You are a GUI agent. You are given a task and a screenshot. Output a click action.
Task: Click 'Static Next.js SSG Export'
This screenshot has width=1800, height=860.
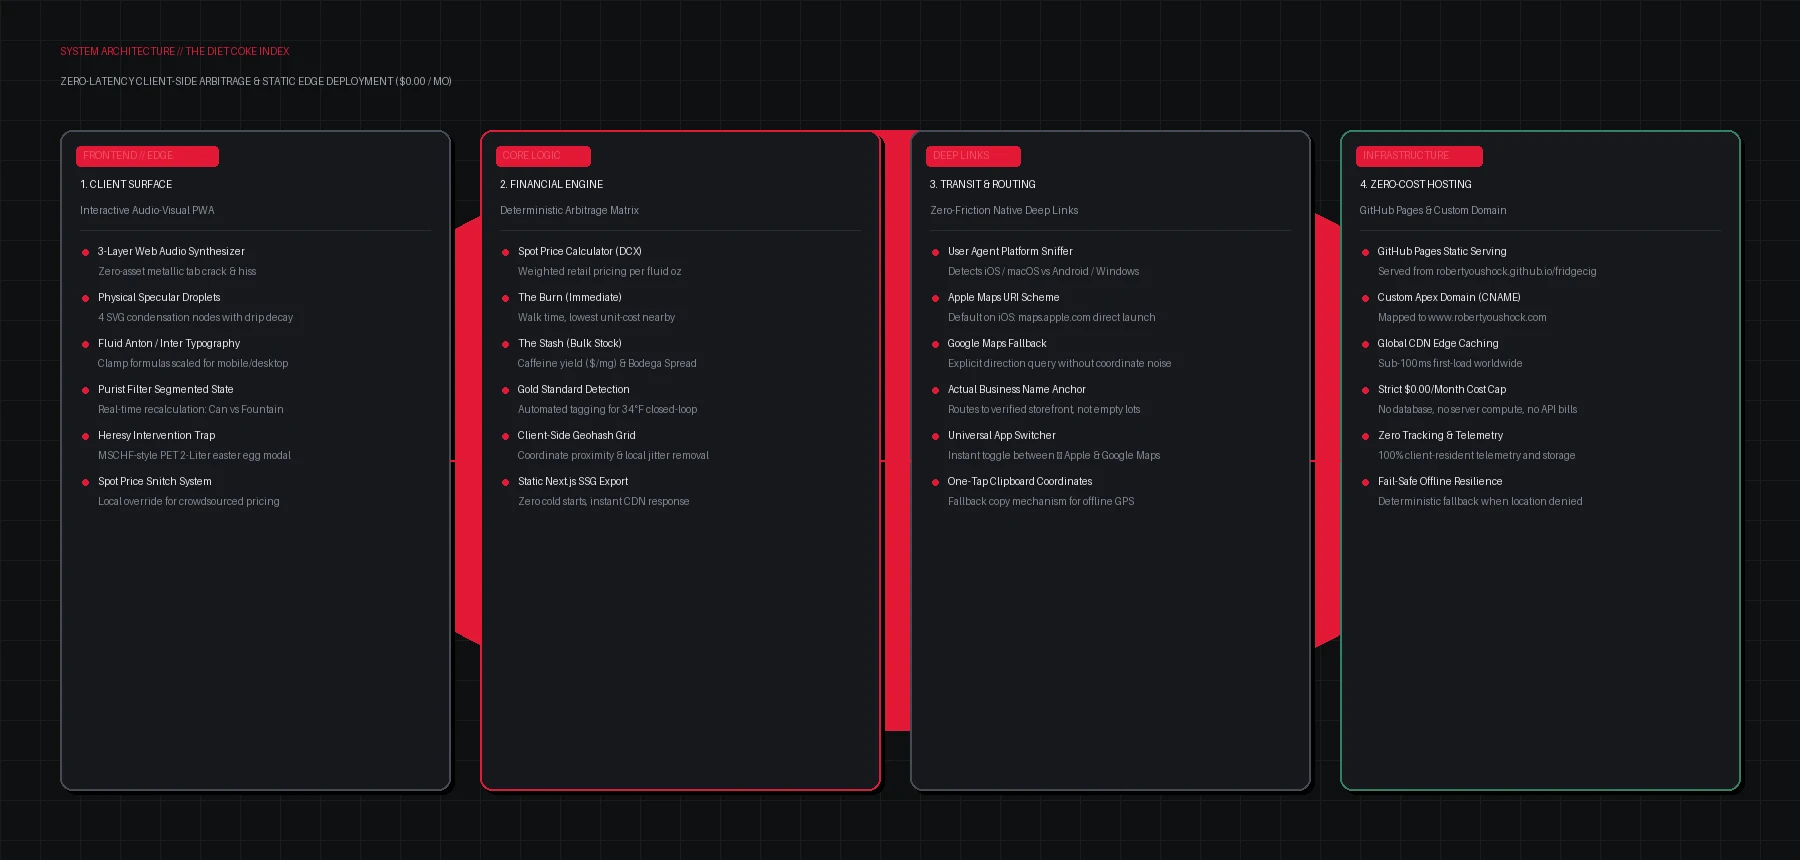tap(573, 481)
